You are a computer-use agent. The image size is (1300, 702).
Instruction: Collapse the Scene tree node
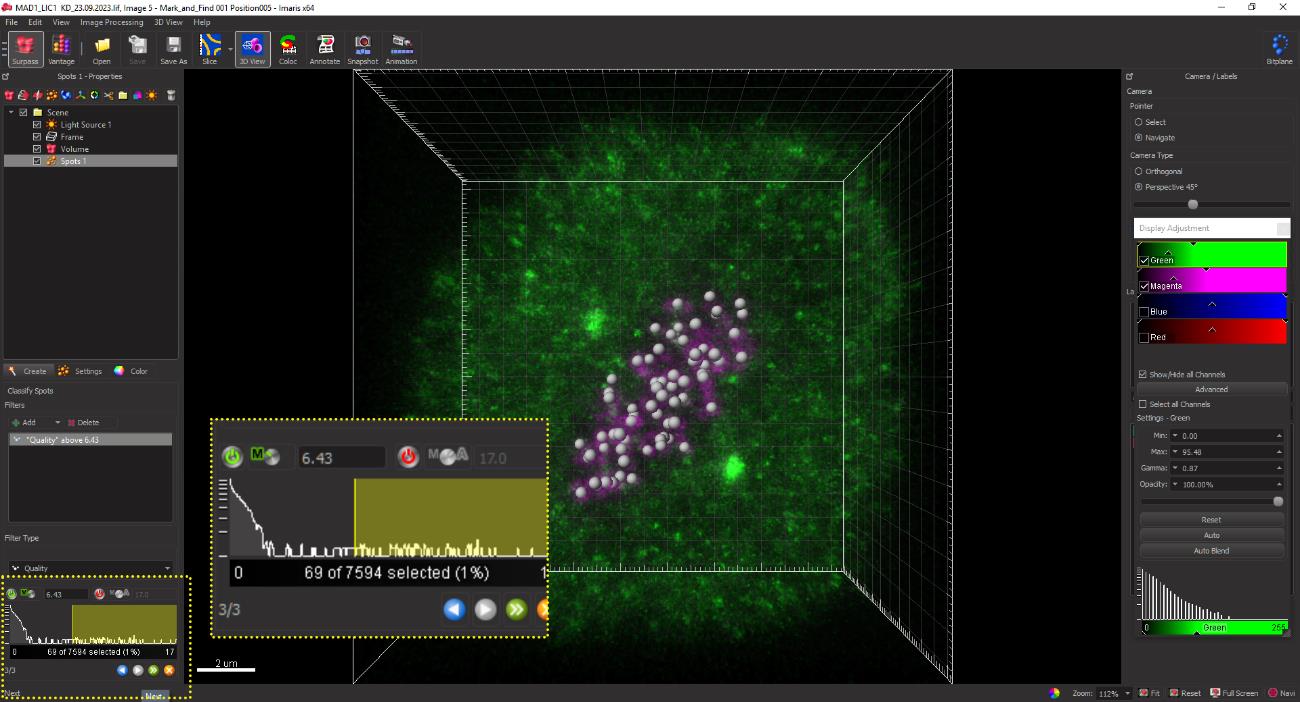point(11,113)
